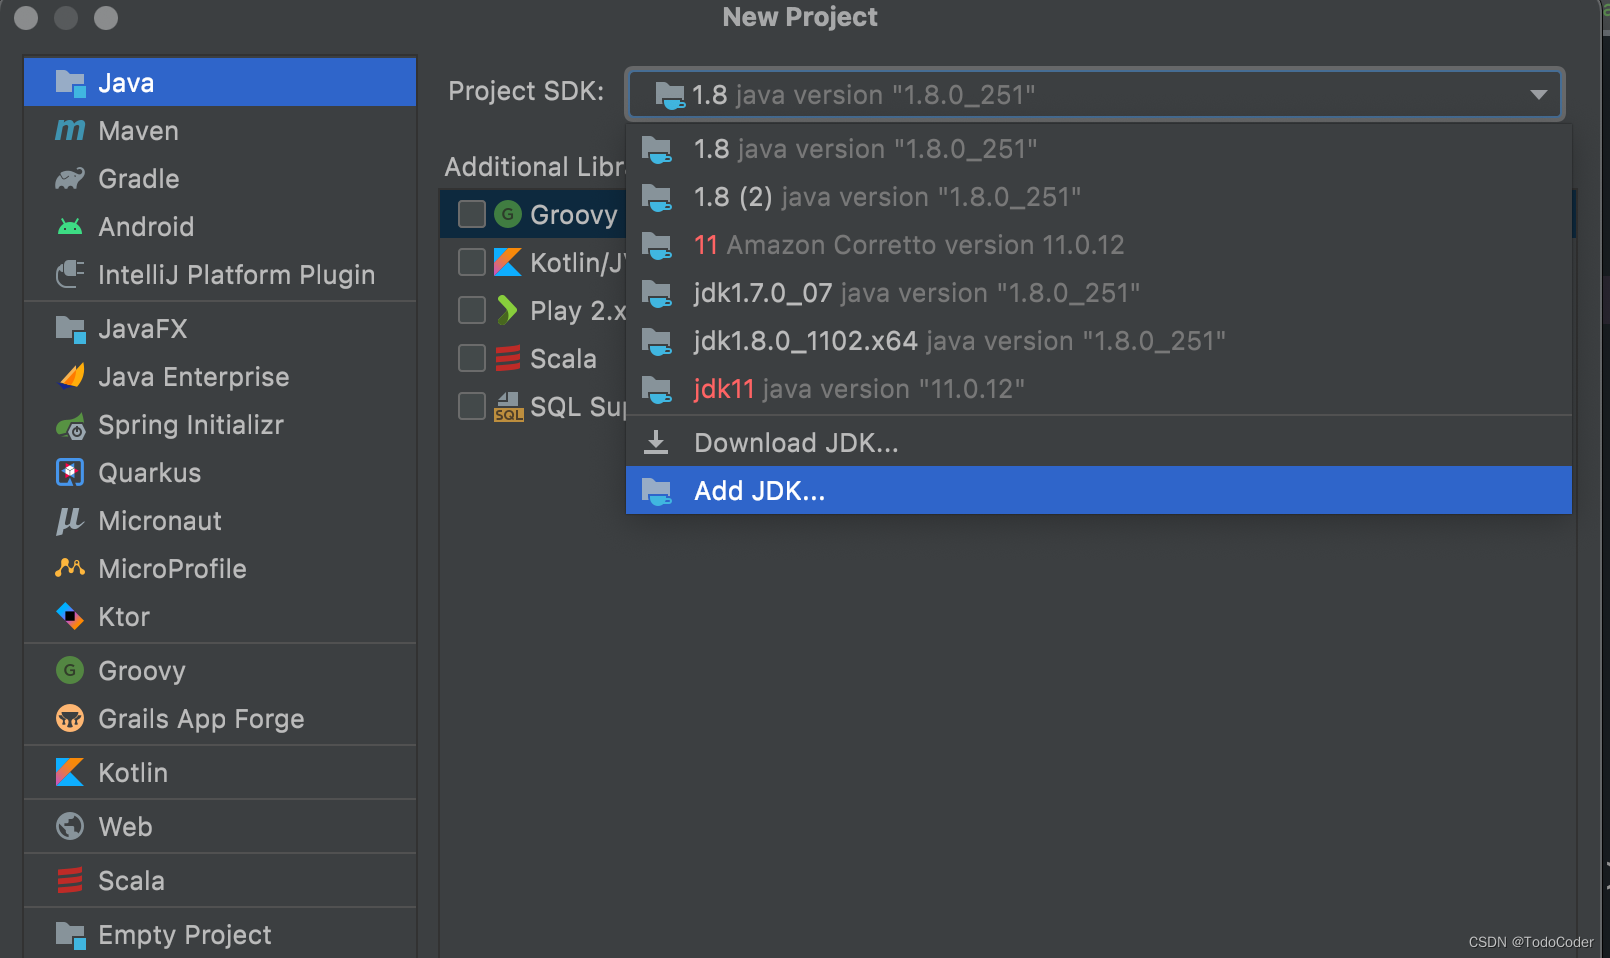Select jdk11 java version 11.0.12
This screenshot has height=958, width=1610.
(1098, 389)
